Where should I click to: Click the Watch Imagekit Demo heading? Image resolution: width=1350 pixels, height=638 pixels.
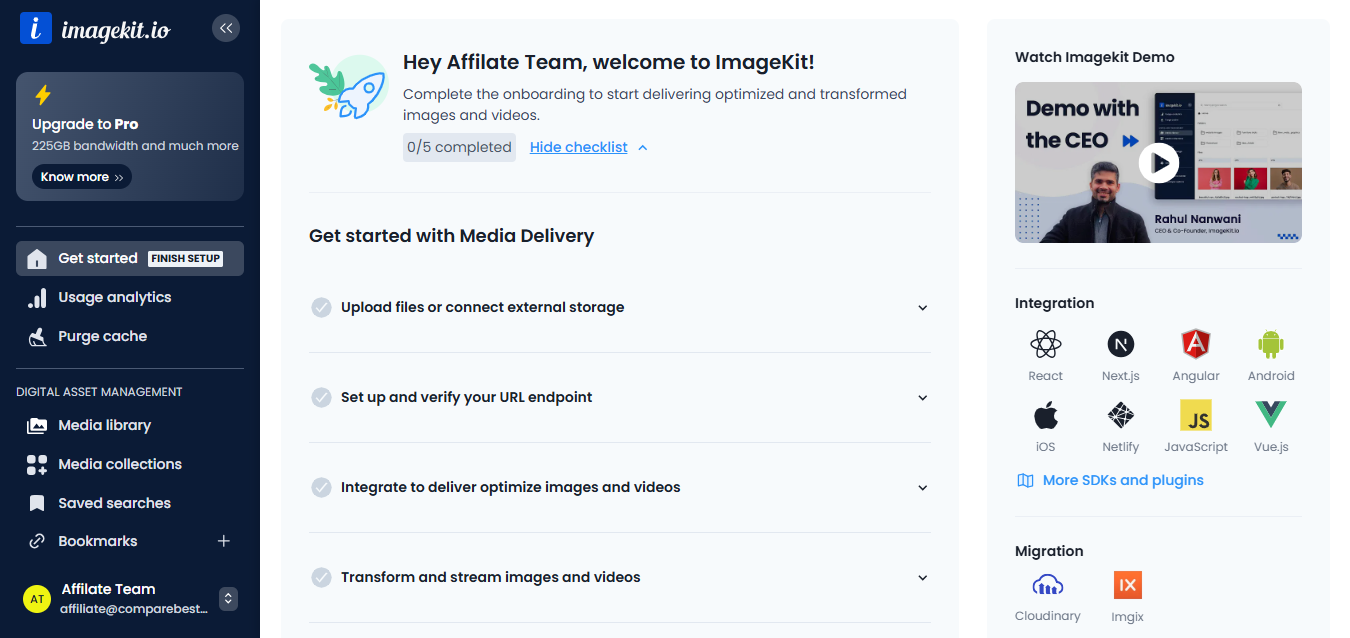pyautogui.click(x=1095, y=57)
